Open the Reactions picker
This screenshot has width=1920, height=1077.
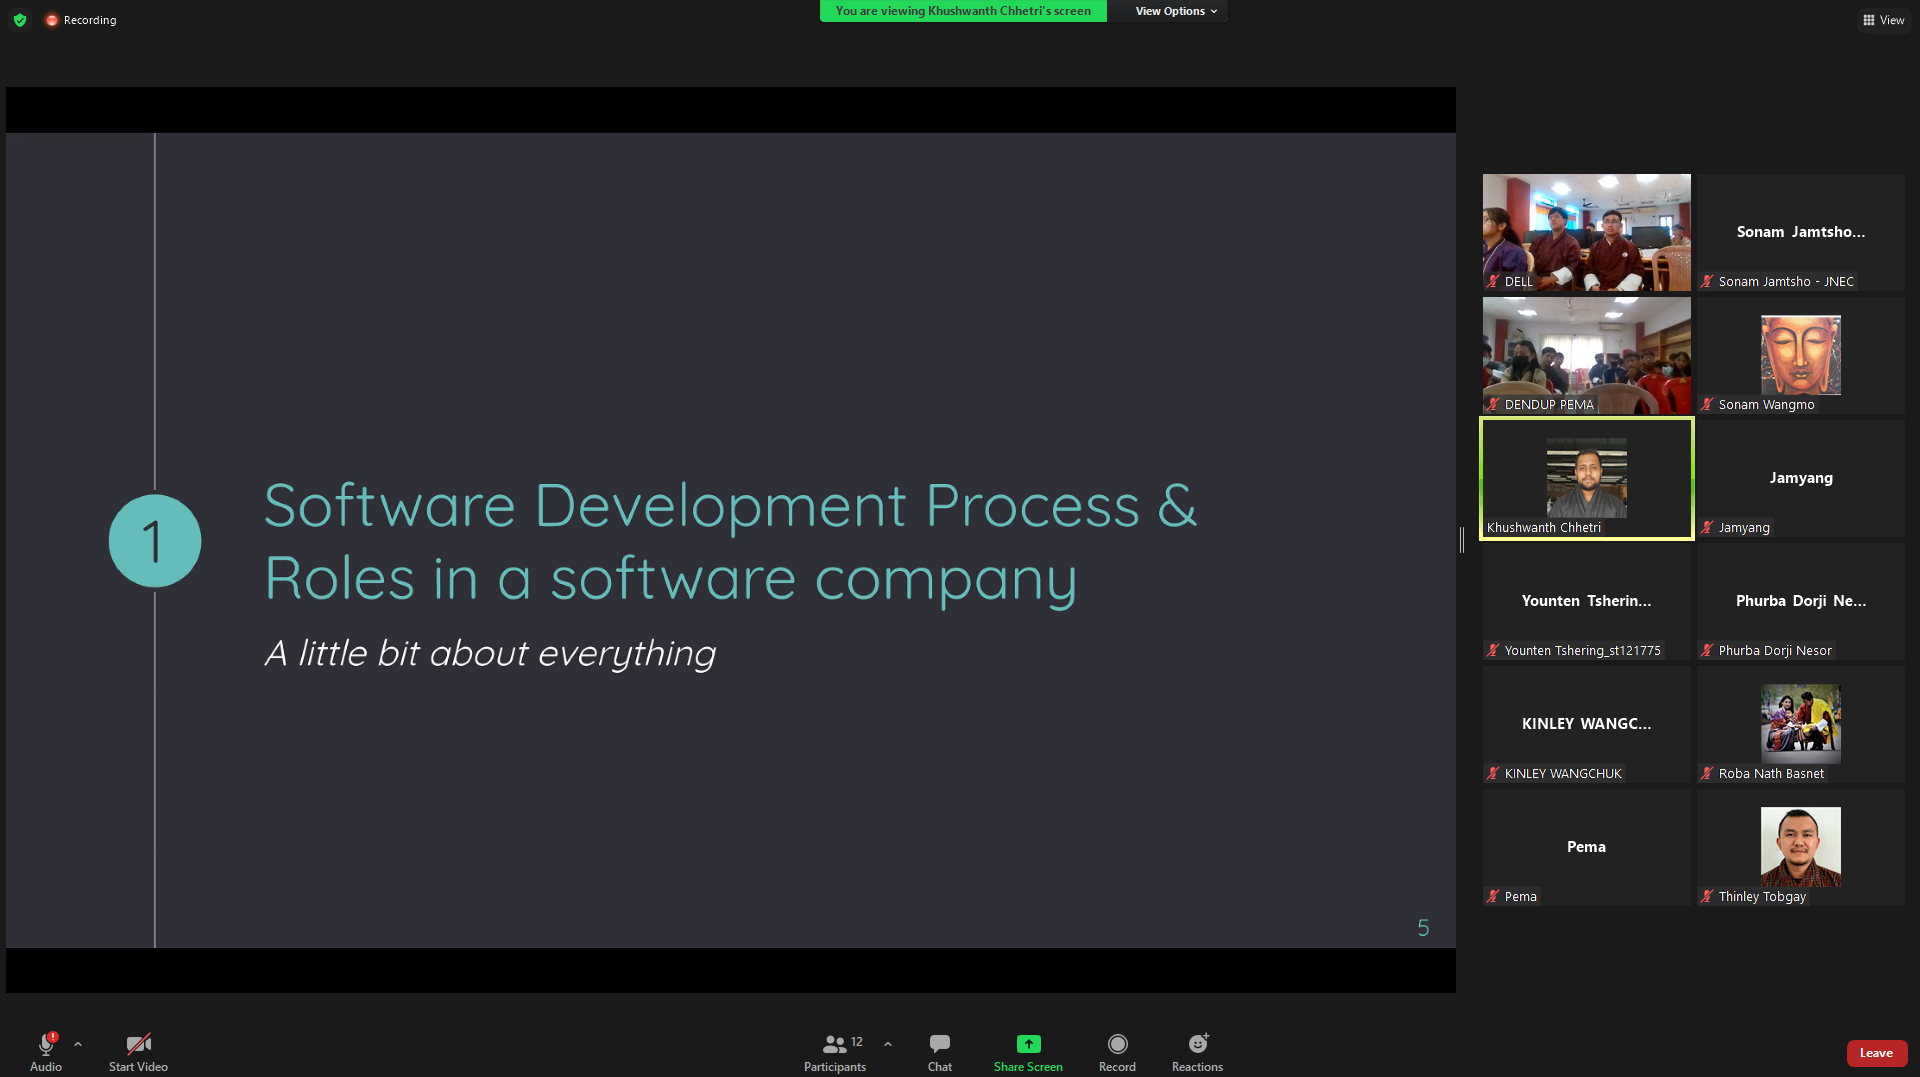(1197, 1050)
